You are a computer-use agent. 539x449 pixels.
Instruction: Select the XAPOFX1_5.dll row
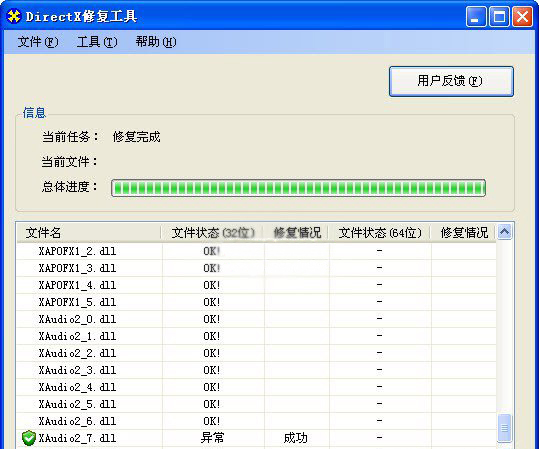click(256, 302)
